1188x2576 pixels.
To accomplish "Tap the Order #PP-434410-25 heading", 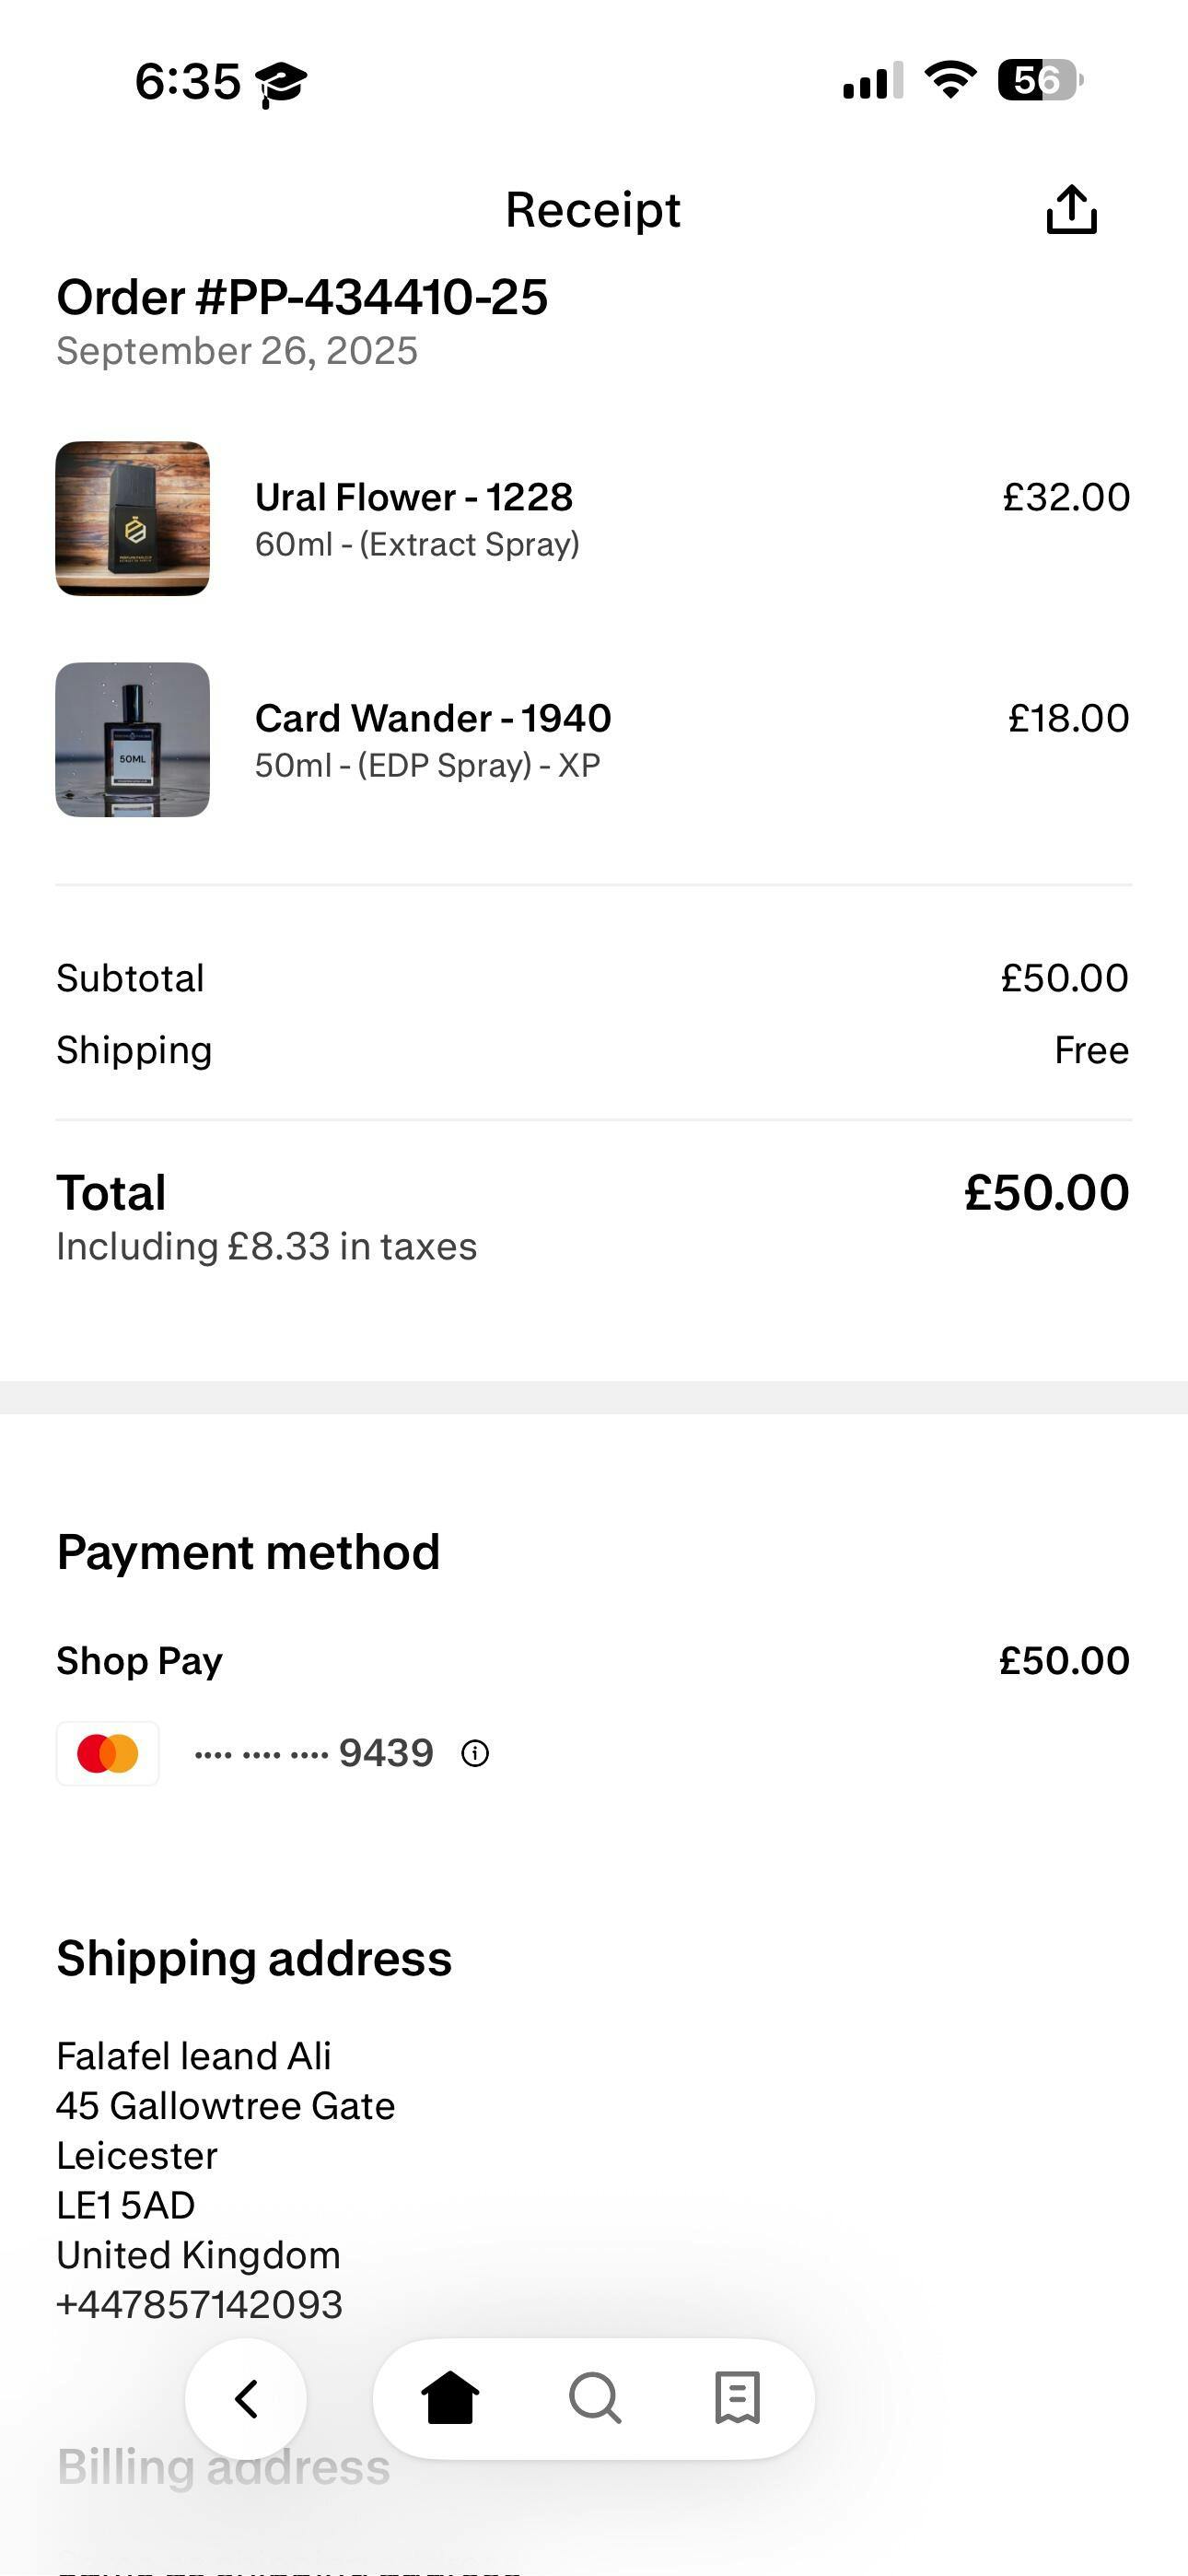I will pos(302,297).
